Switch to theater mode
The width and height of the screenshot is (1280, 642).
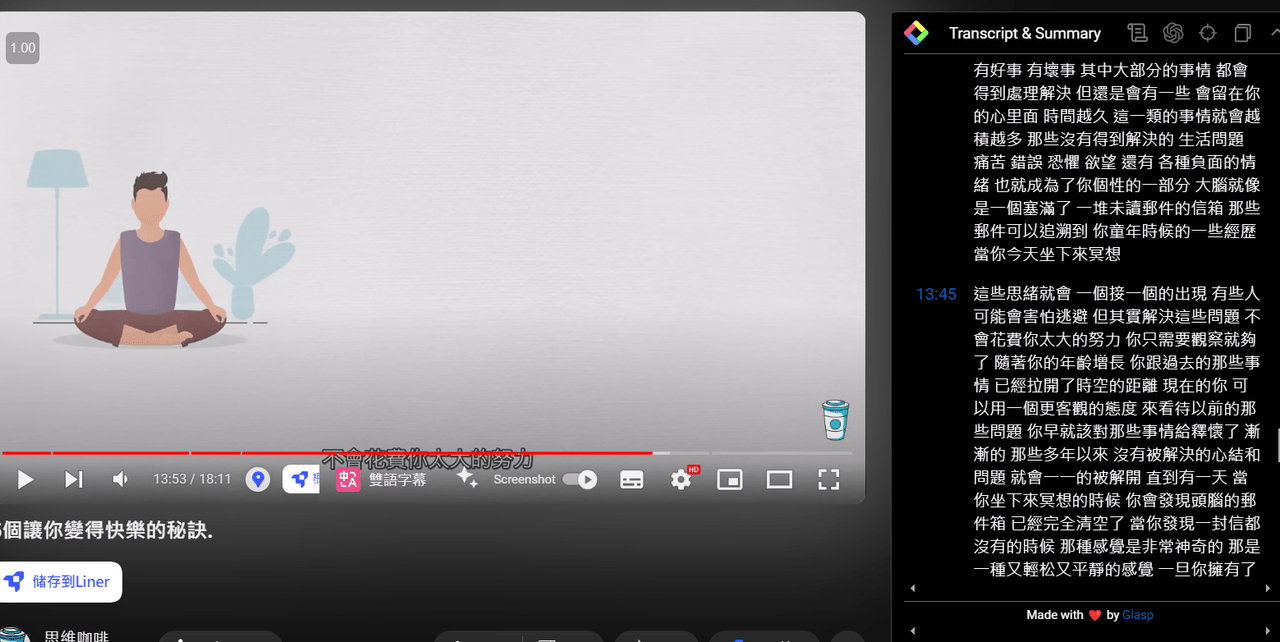point(779,480)
